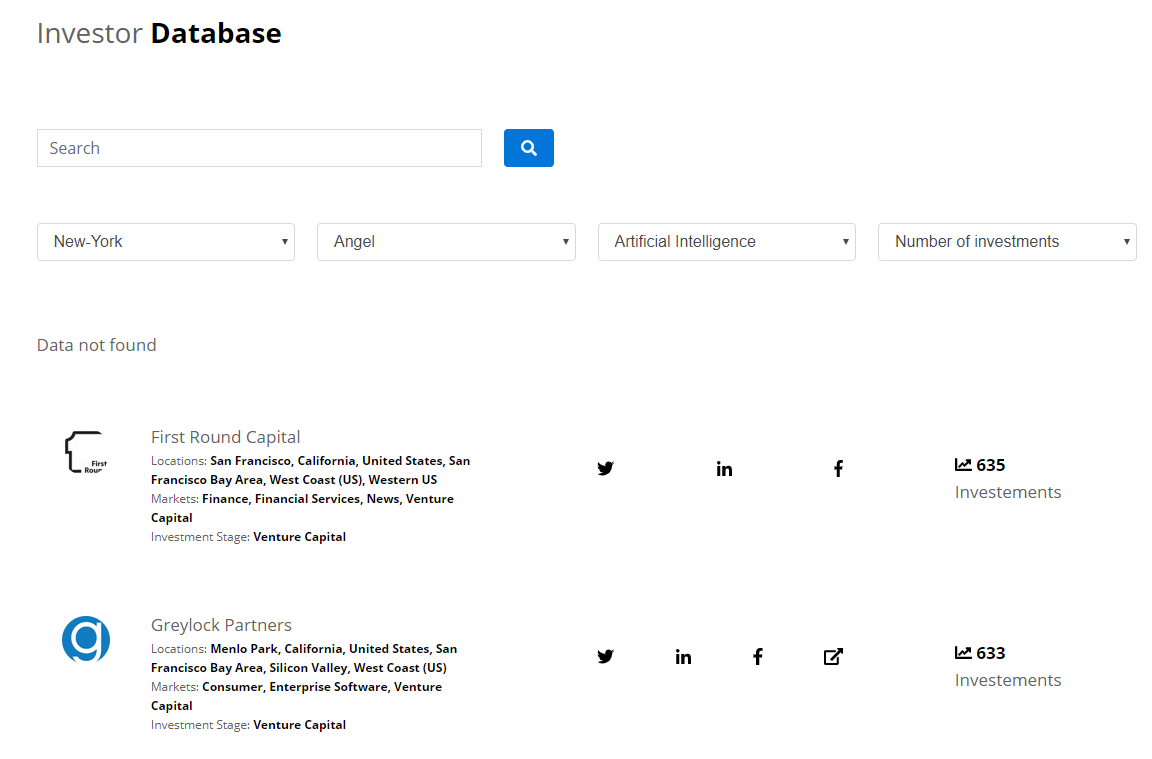Open the Greylock Partners profile link

click(x=221, y=624)
